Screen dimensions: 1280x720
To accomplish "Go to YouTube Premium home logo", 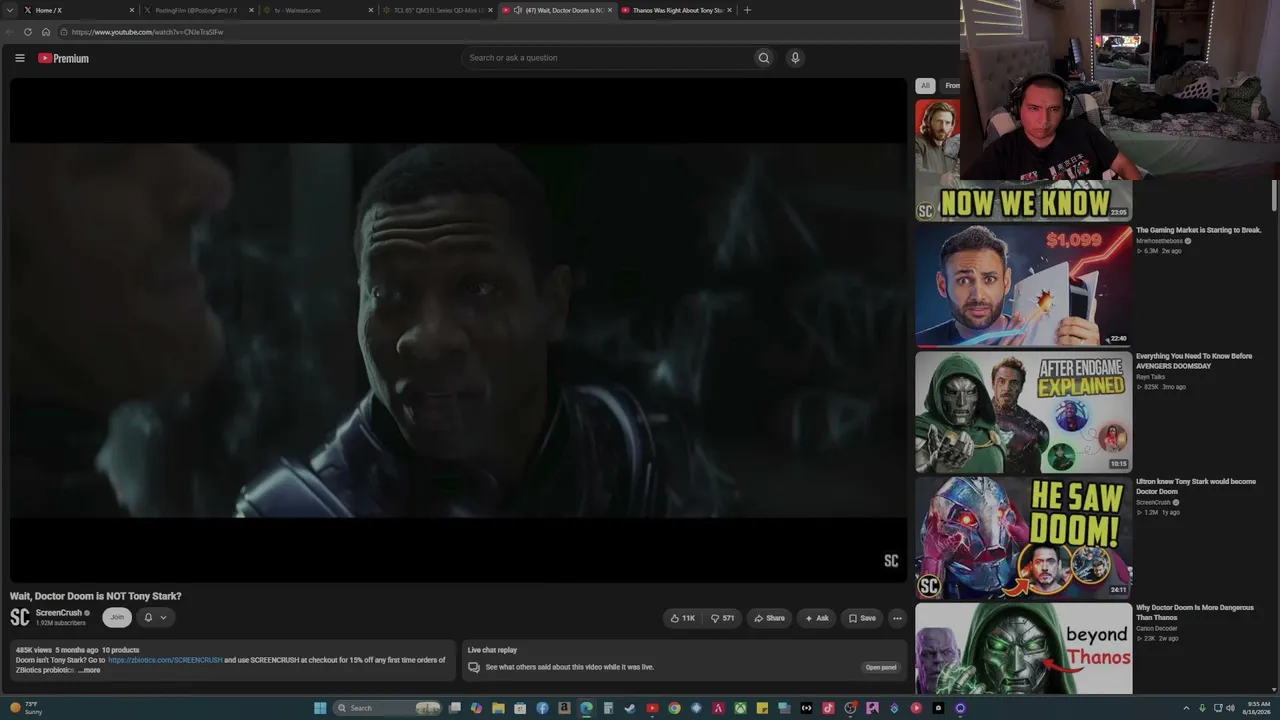I will (63, 58).
